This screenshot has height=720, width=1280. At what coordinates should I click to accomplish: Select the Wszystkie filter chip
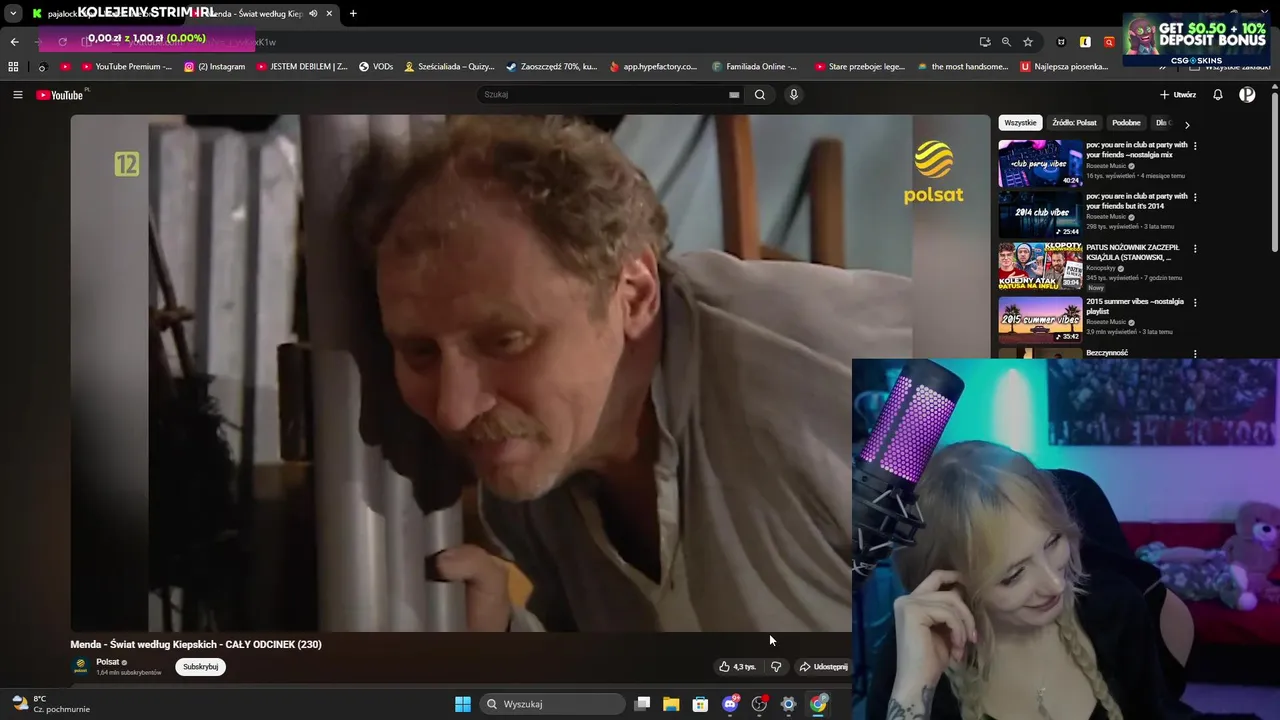click(1020, 123)
